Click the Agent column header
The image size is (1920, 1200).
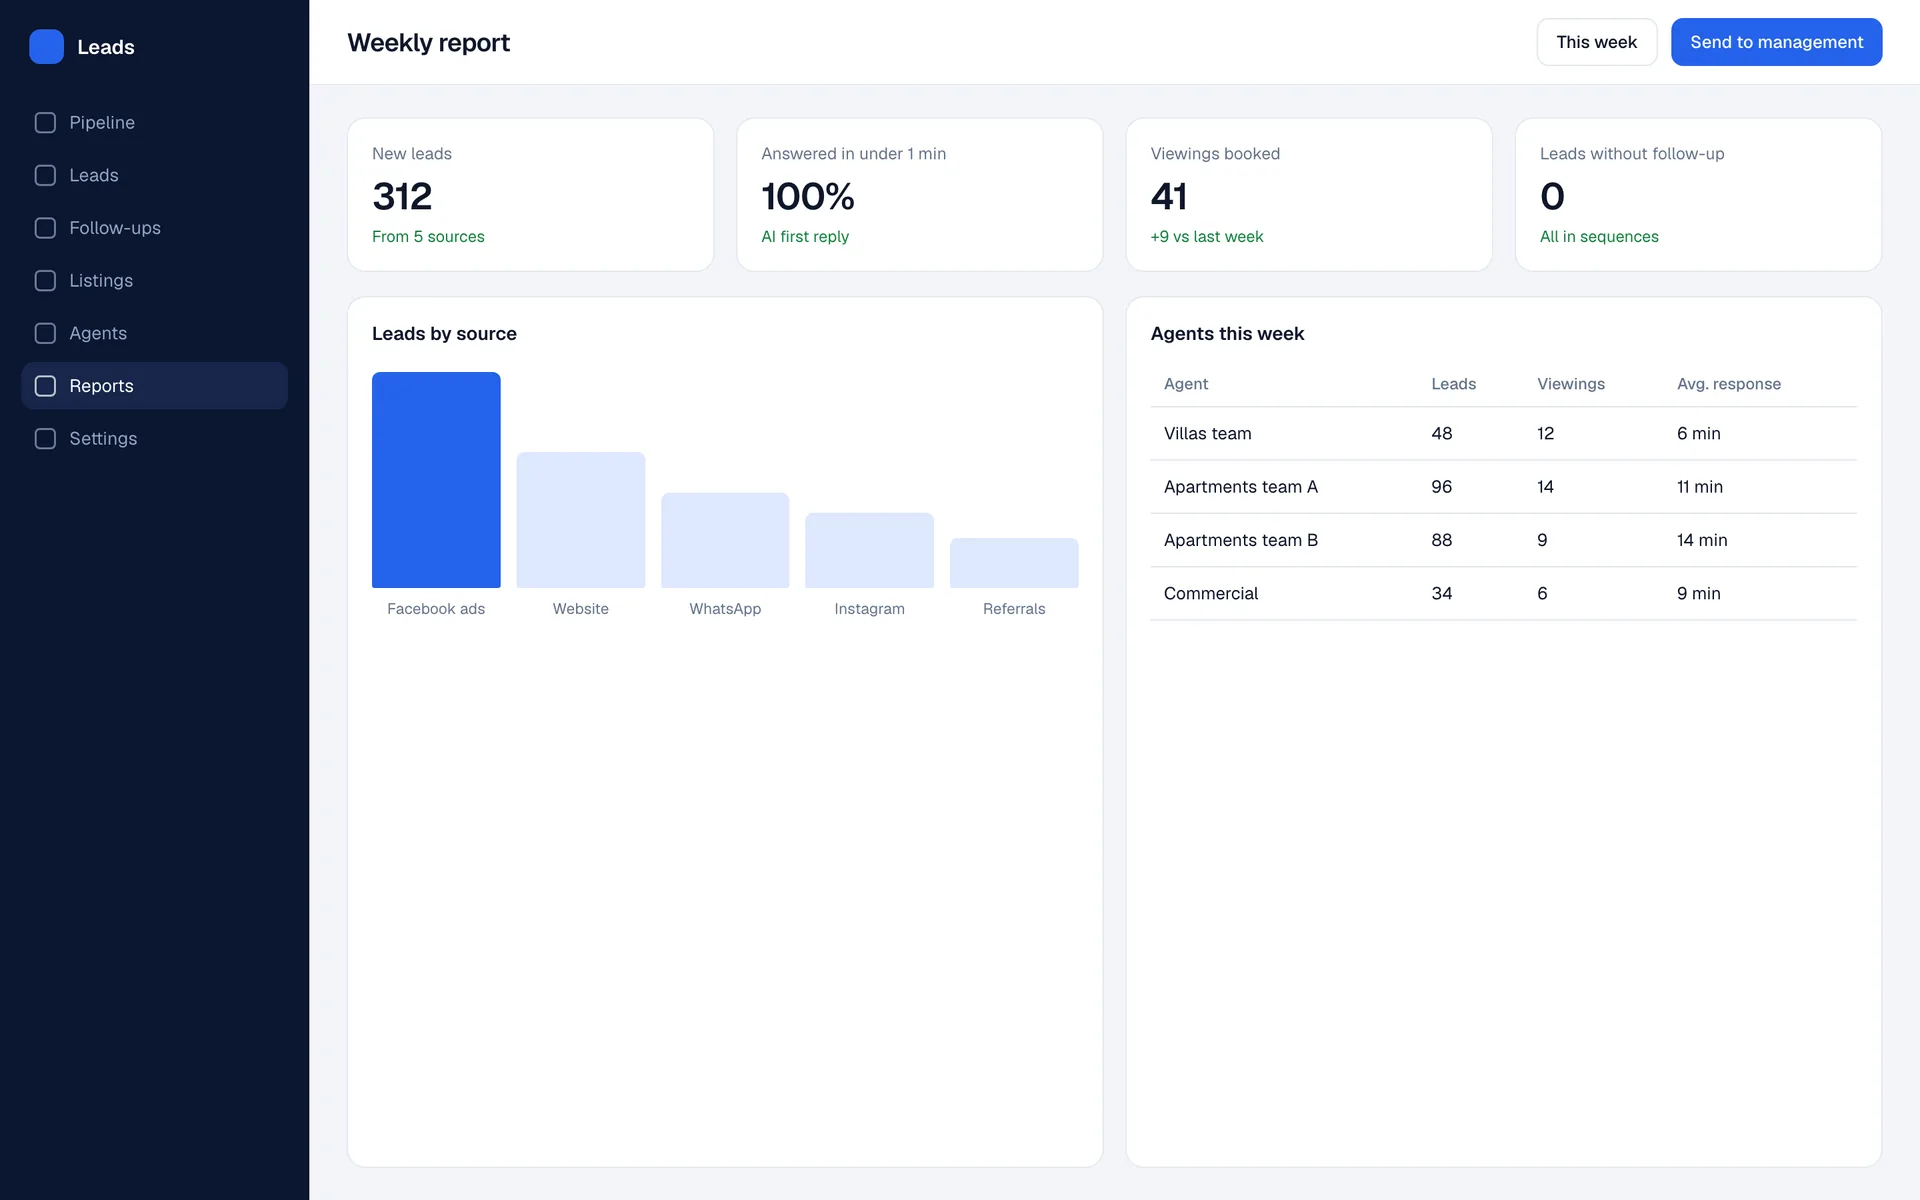click(1186, 384)
